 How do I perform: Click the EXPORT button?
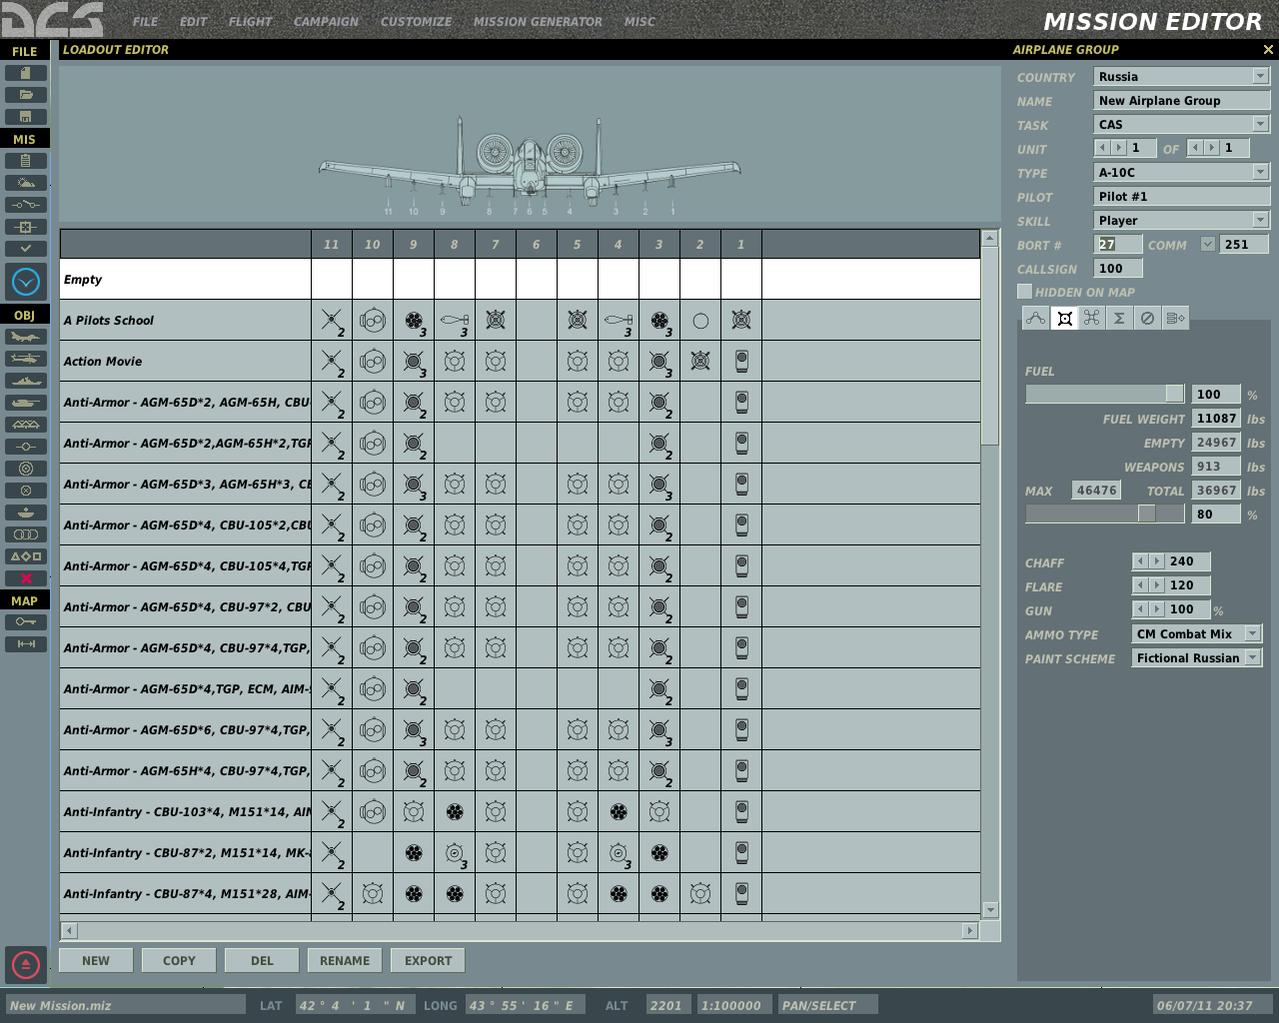pyautogui.click(x=428, y=961)
